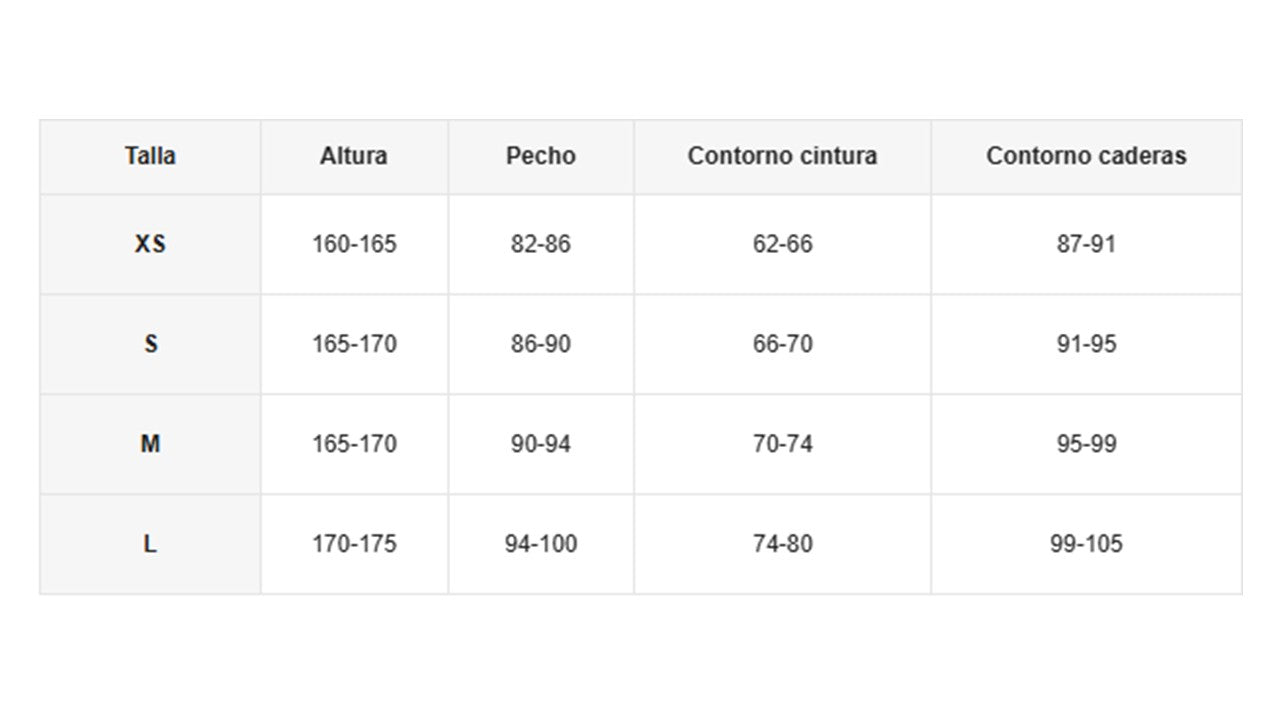Select the S size row label
This screenshot has height=720, width=1280.
pyautogui.click(x=150, y=344)
